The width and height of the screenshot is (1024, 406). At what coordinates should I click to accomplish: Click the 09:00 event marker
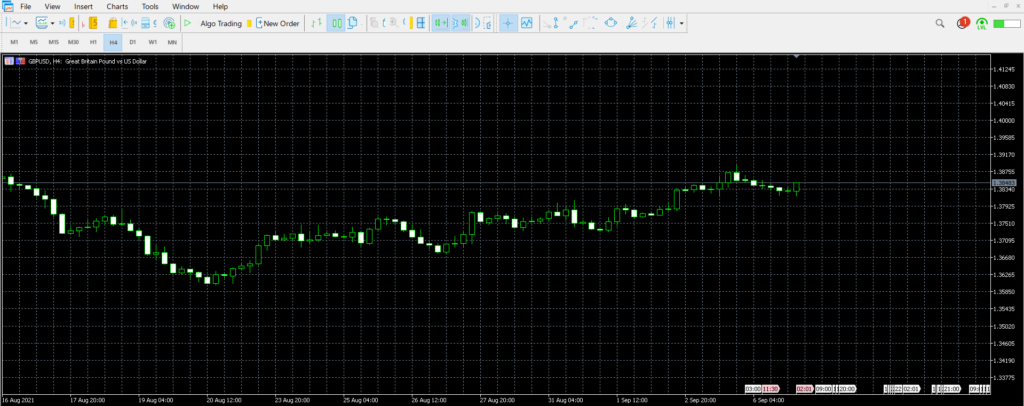(x=823, y=388)
